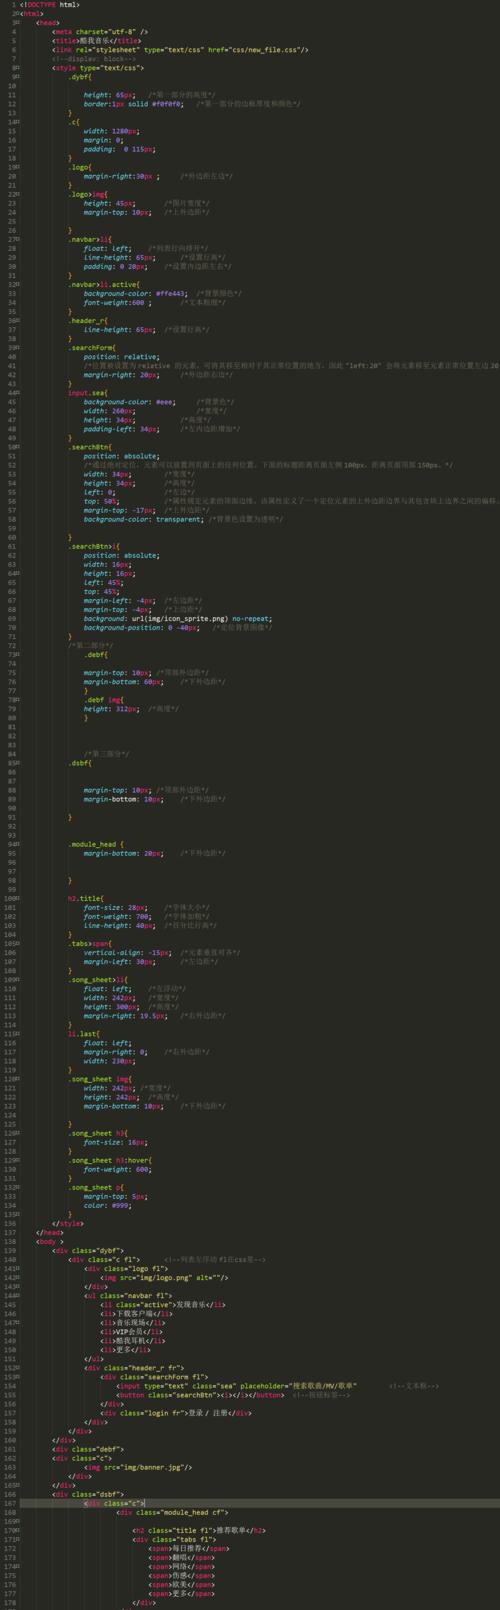Fold the h2.title rule block

click(x=16, y=898)
